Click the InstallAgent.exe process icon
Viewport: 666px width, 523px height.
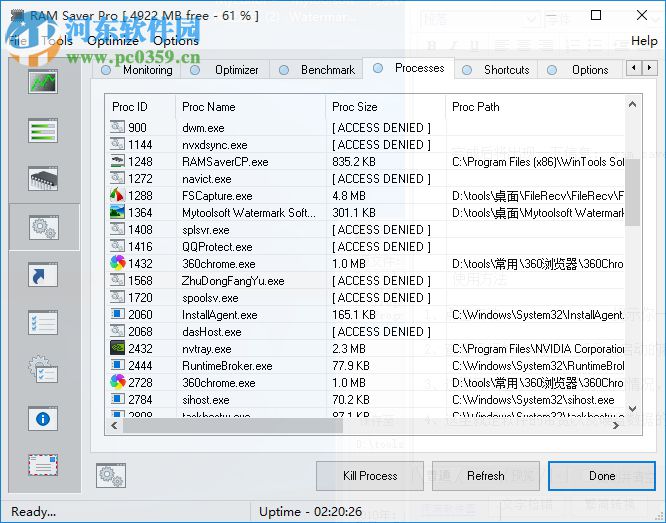117,314
